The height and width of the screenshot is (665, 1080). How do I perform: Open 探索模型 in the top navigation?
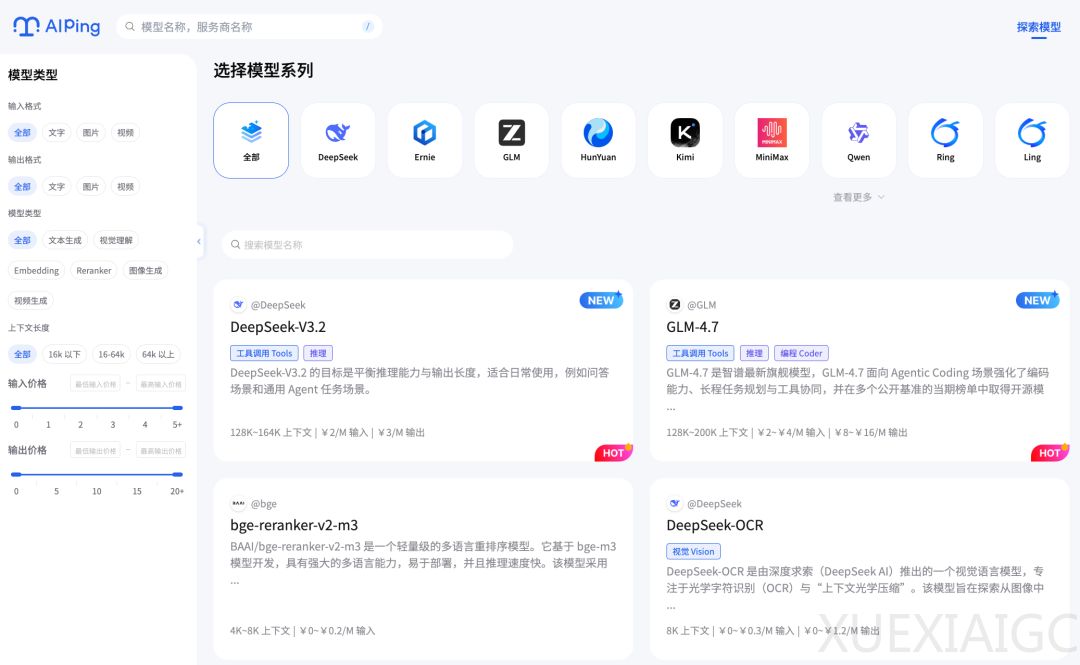point(1038,27)
